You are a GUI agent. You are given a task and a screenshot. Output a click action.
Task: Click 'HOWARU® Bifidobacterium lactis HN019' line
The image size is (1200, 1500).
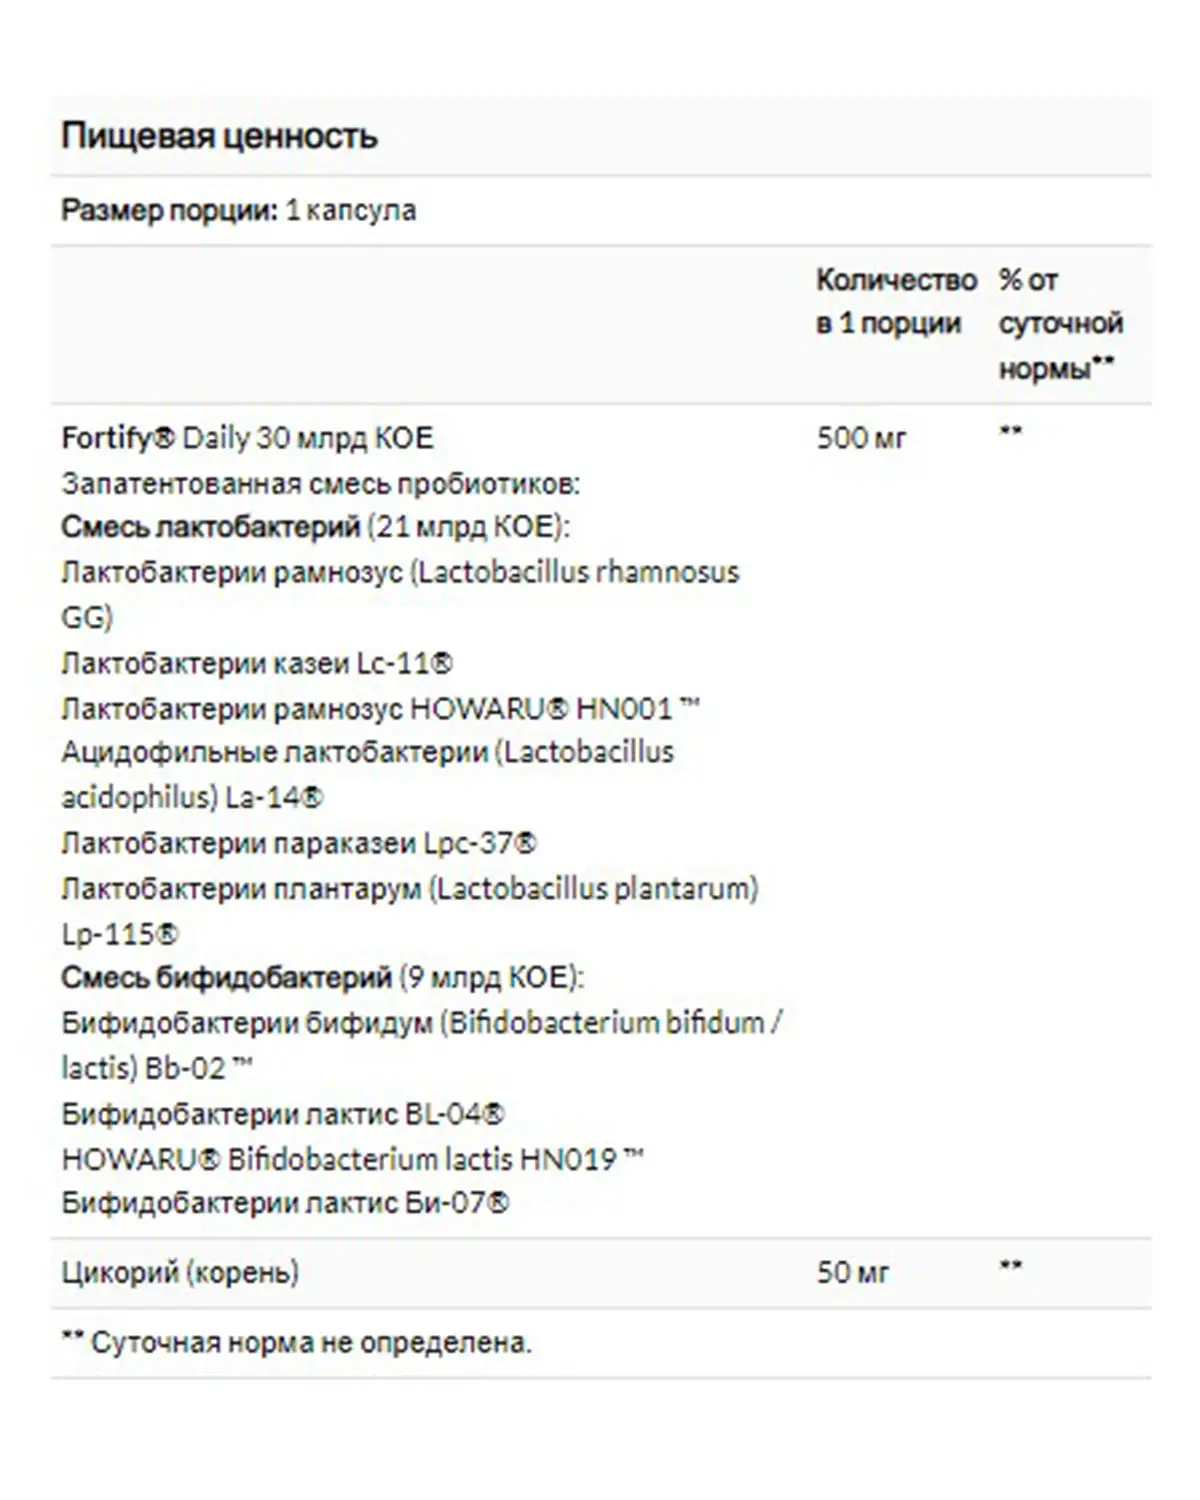[x=352, y=1160]
